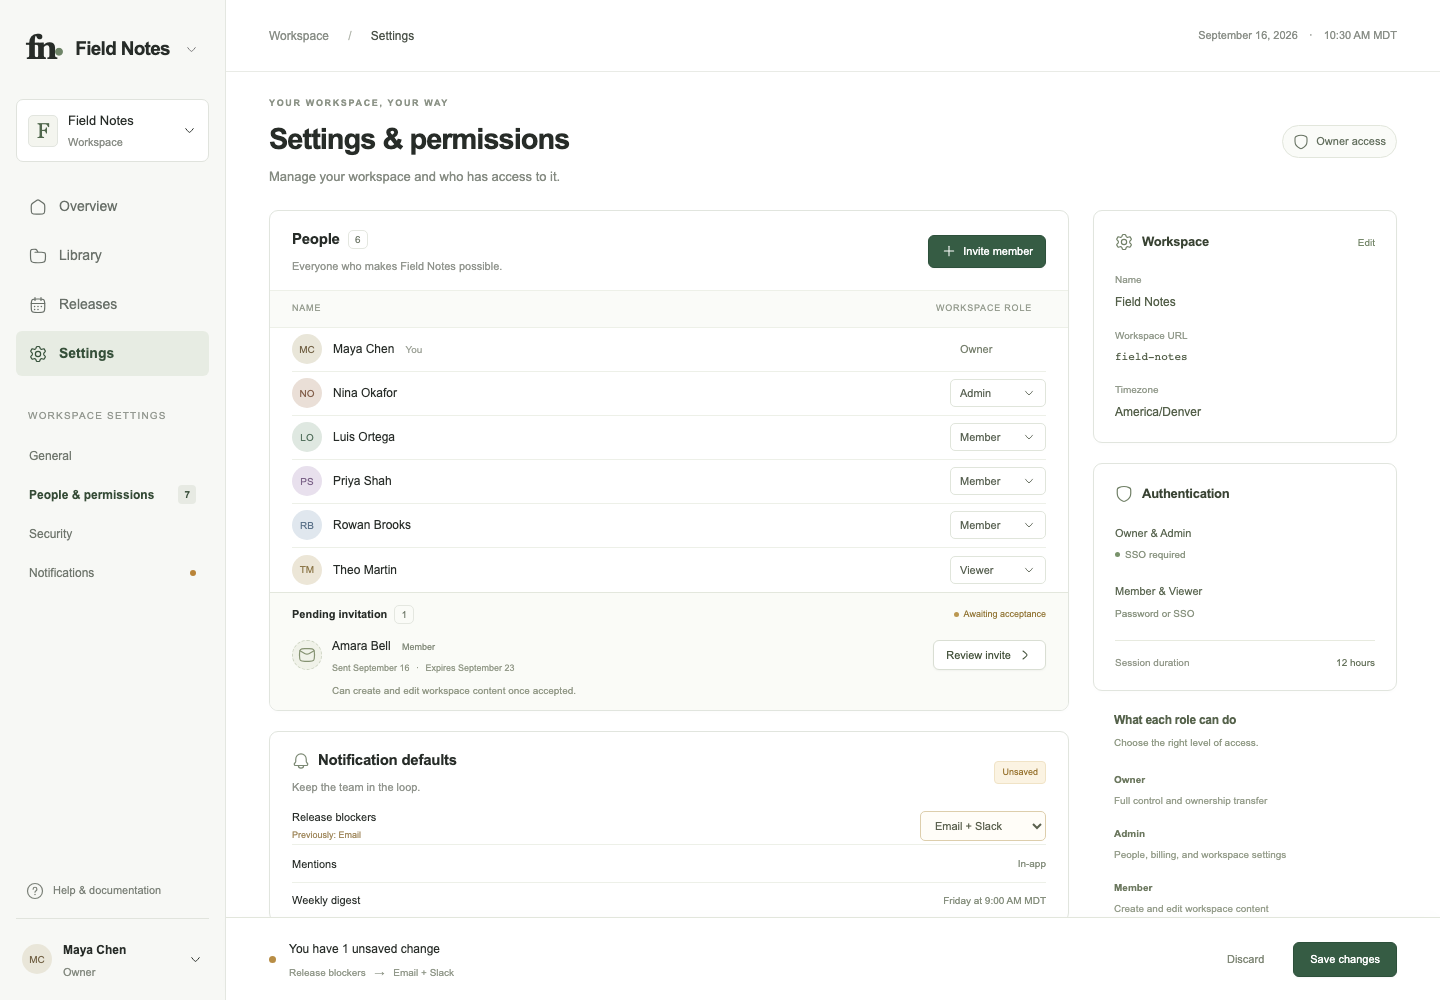Viewport: 1440px width, 1000px height.
Task: Click the Unsaved badge in Notification defaults
Action: (1020, 772)
